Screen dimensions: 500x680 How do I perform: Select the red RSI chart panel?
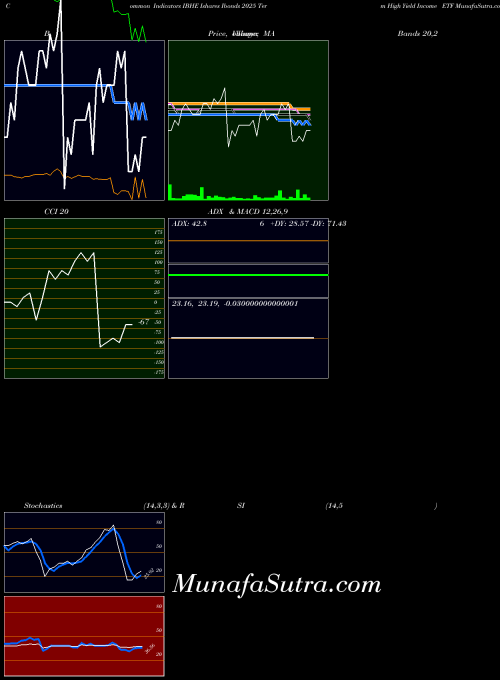click(85, 636)
